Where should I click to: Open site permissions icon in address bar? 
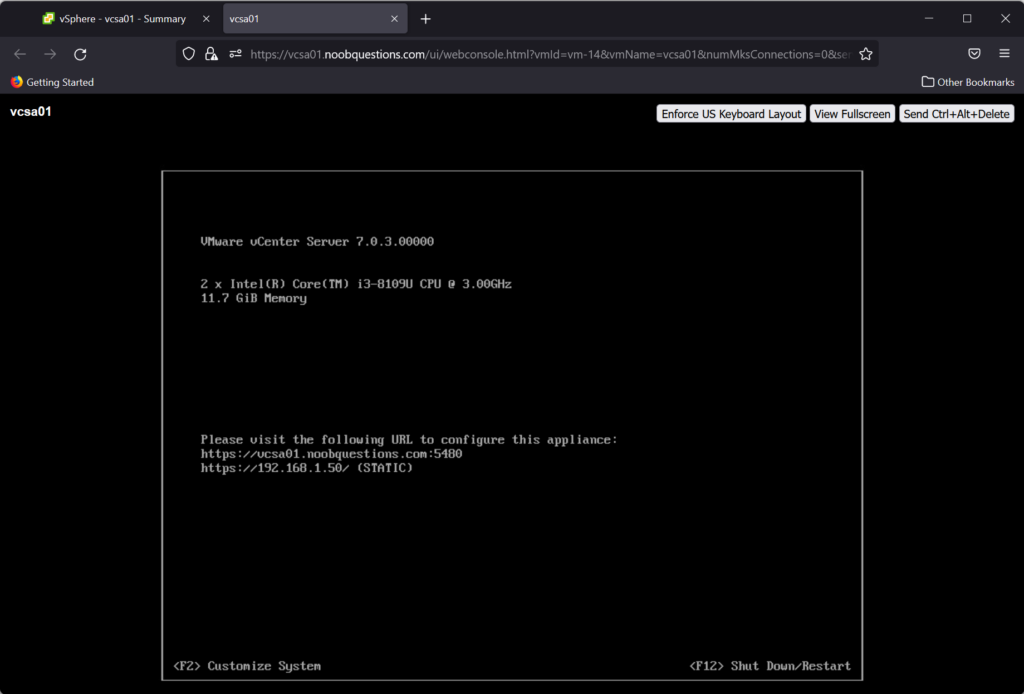click(x=235, y=54)
